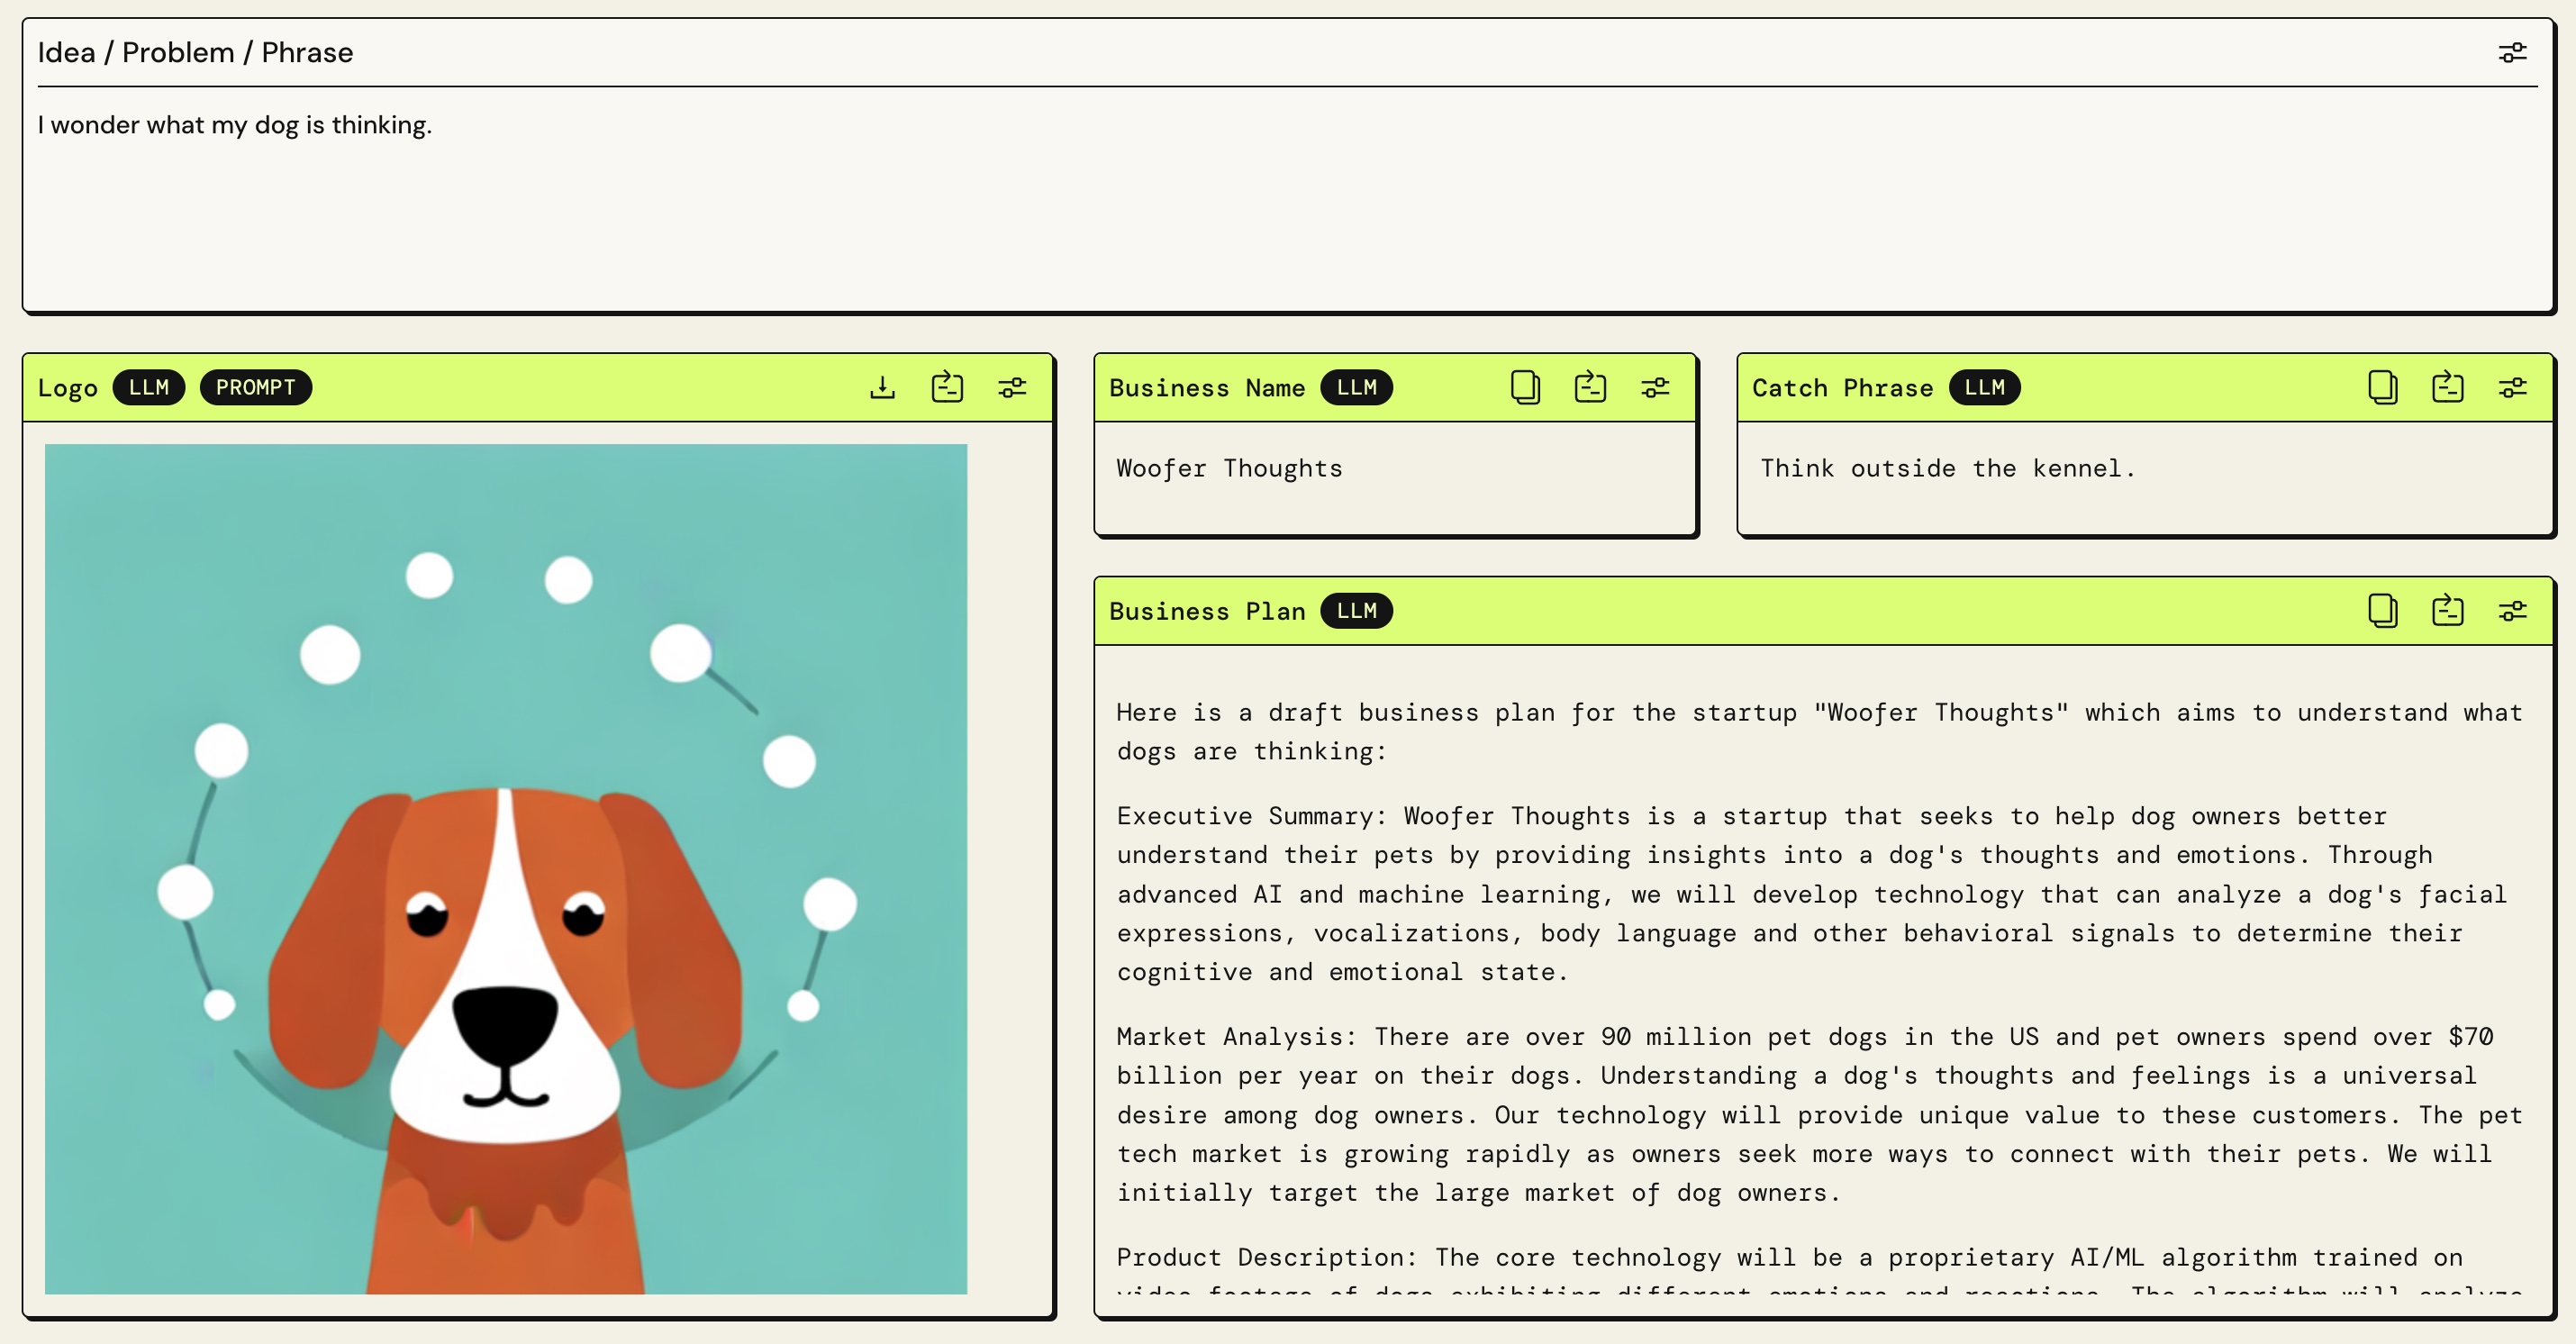Open Business Plan settings sliders
The width and height of the screenshot is (2576, 1344).
(2512, 610)
